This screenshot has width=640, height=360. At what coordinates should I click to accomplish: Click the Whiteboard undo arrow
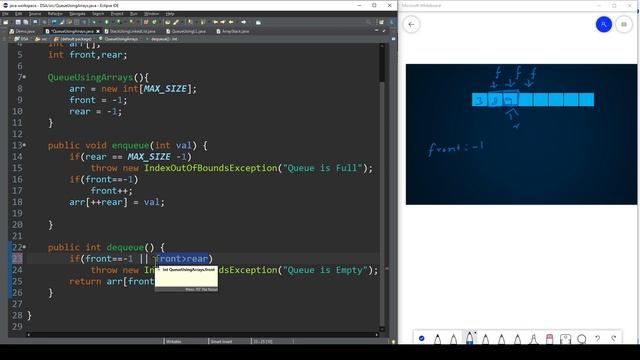point(598,338)
